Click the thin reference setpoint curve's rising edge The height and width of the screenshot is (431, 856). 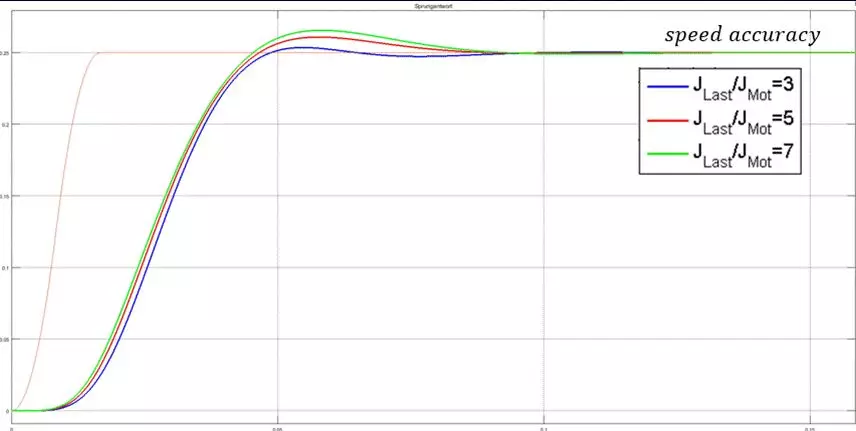pyautogui.click(x=57, y=232)
